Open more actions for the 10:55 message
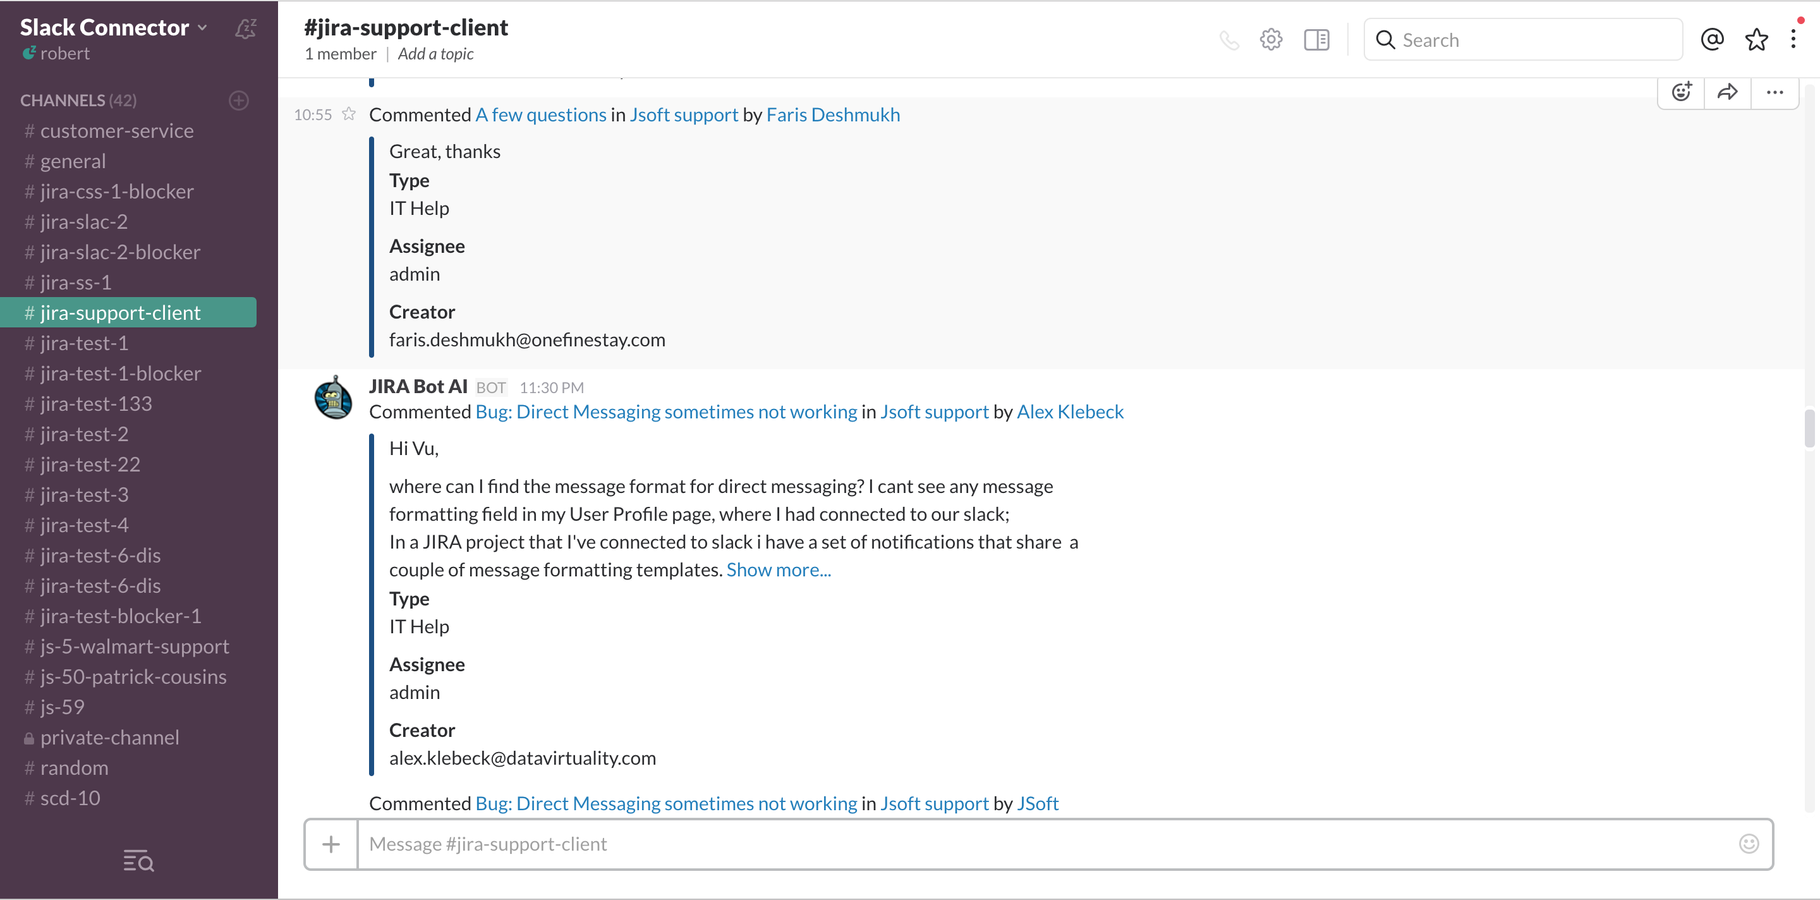This screenshot has width=1820, height=900. [x=1775, y=92]
